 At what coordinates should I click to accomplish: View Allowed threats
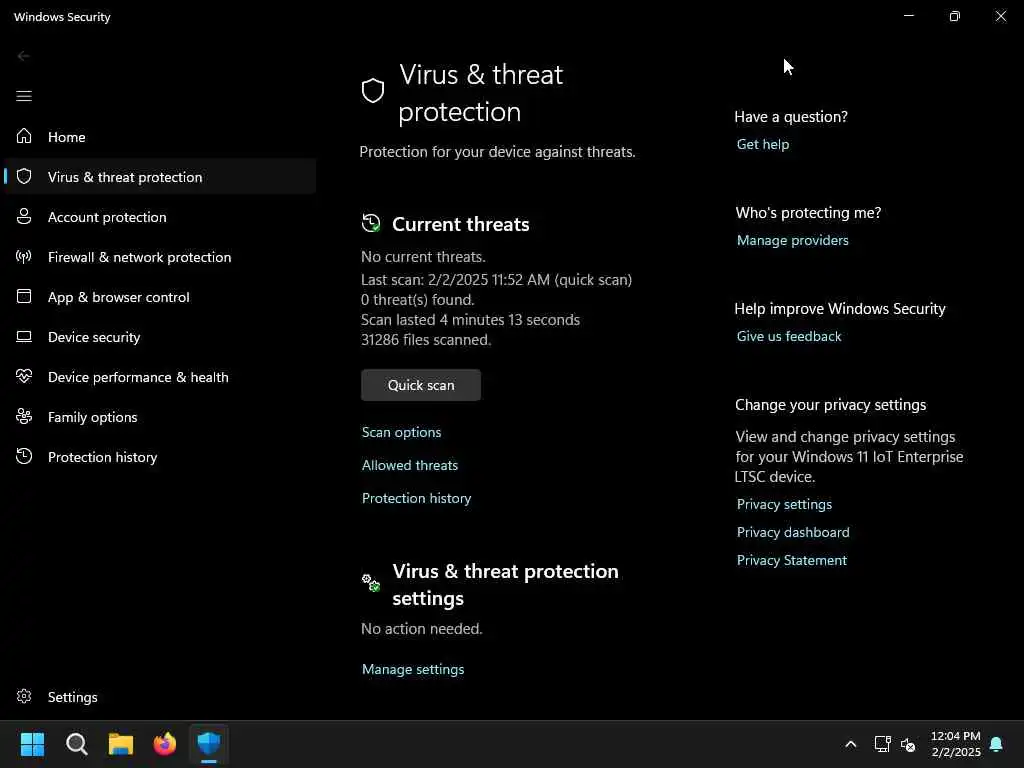click(410, 465)
